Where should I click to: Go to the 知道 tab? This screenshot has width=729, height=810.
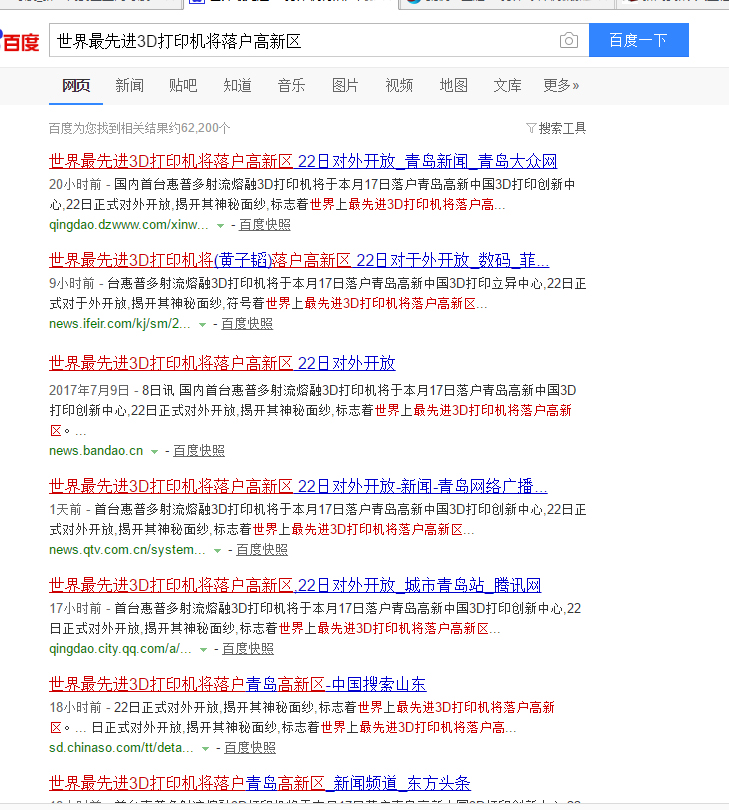pyautogui.click(x=238, y=85)
